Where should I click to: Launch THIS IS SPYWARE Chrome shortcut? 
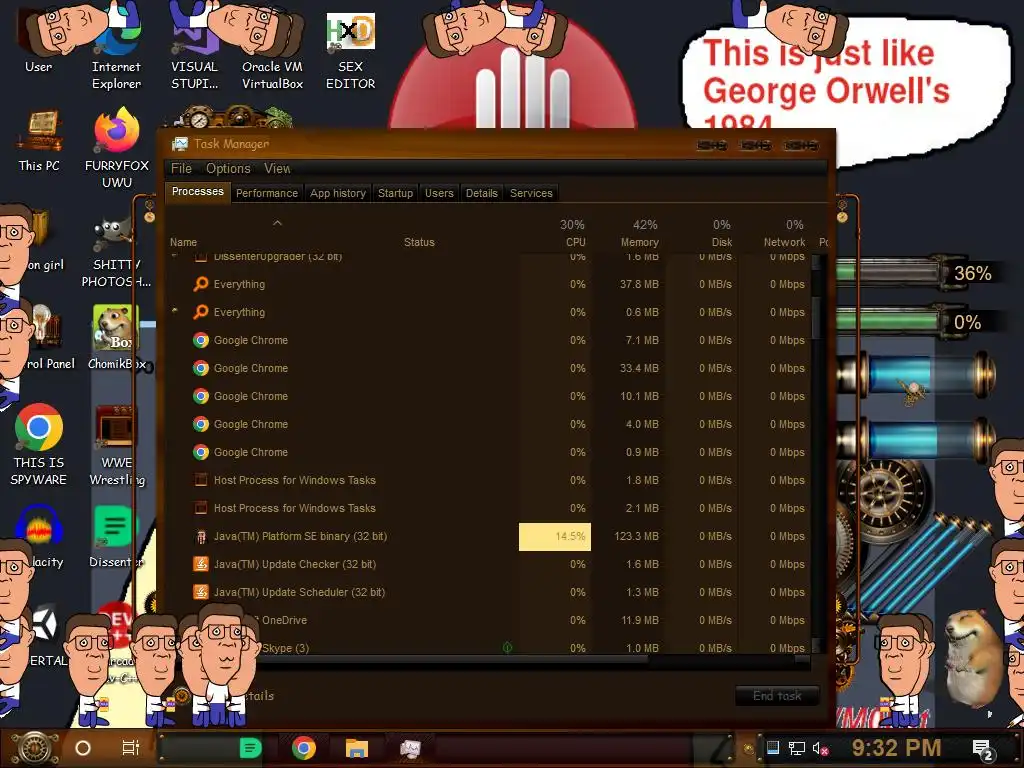tap(39, 444)
